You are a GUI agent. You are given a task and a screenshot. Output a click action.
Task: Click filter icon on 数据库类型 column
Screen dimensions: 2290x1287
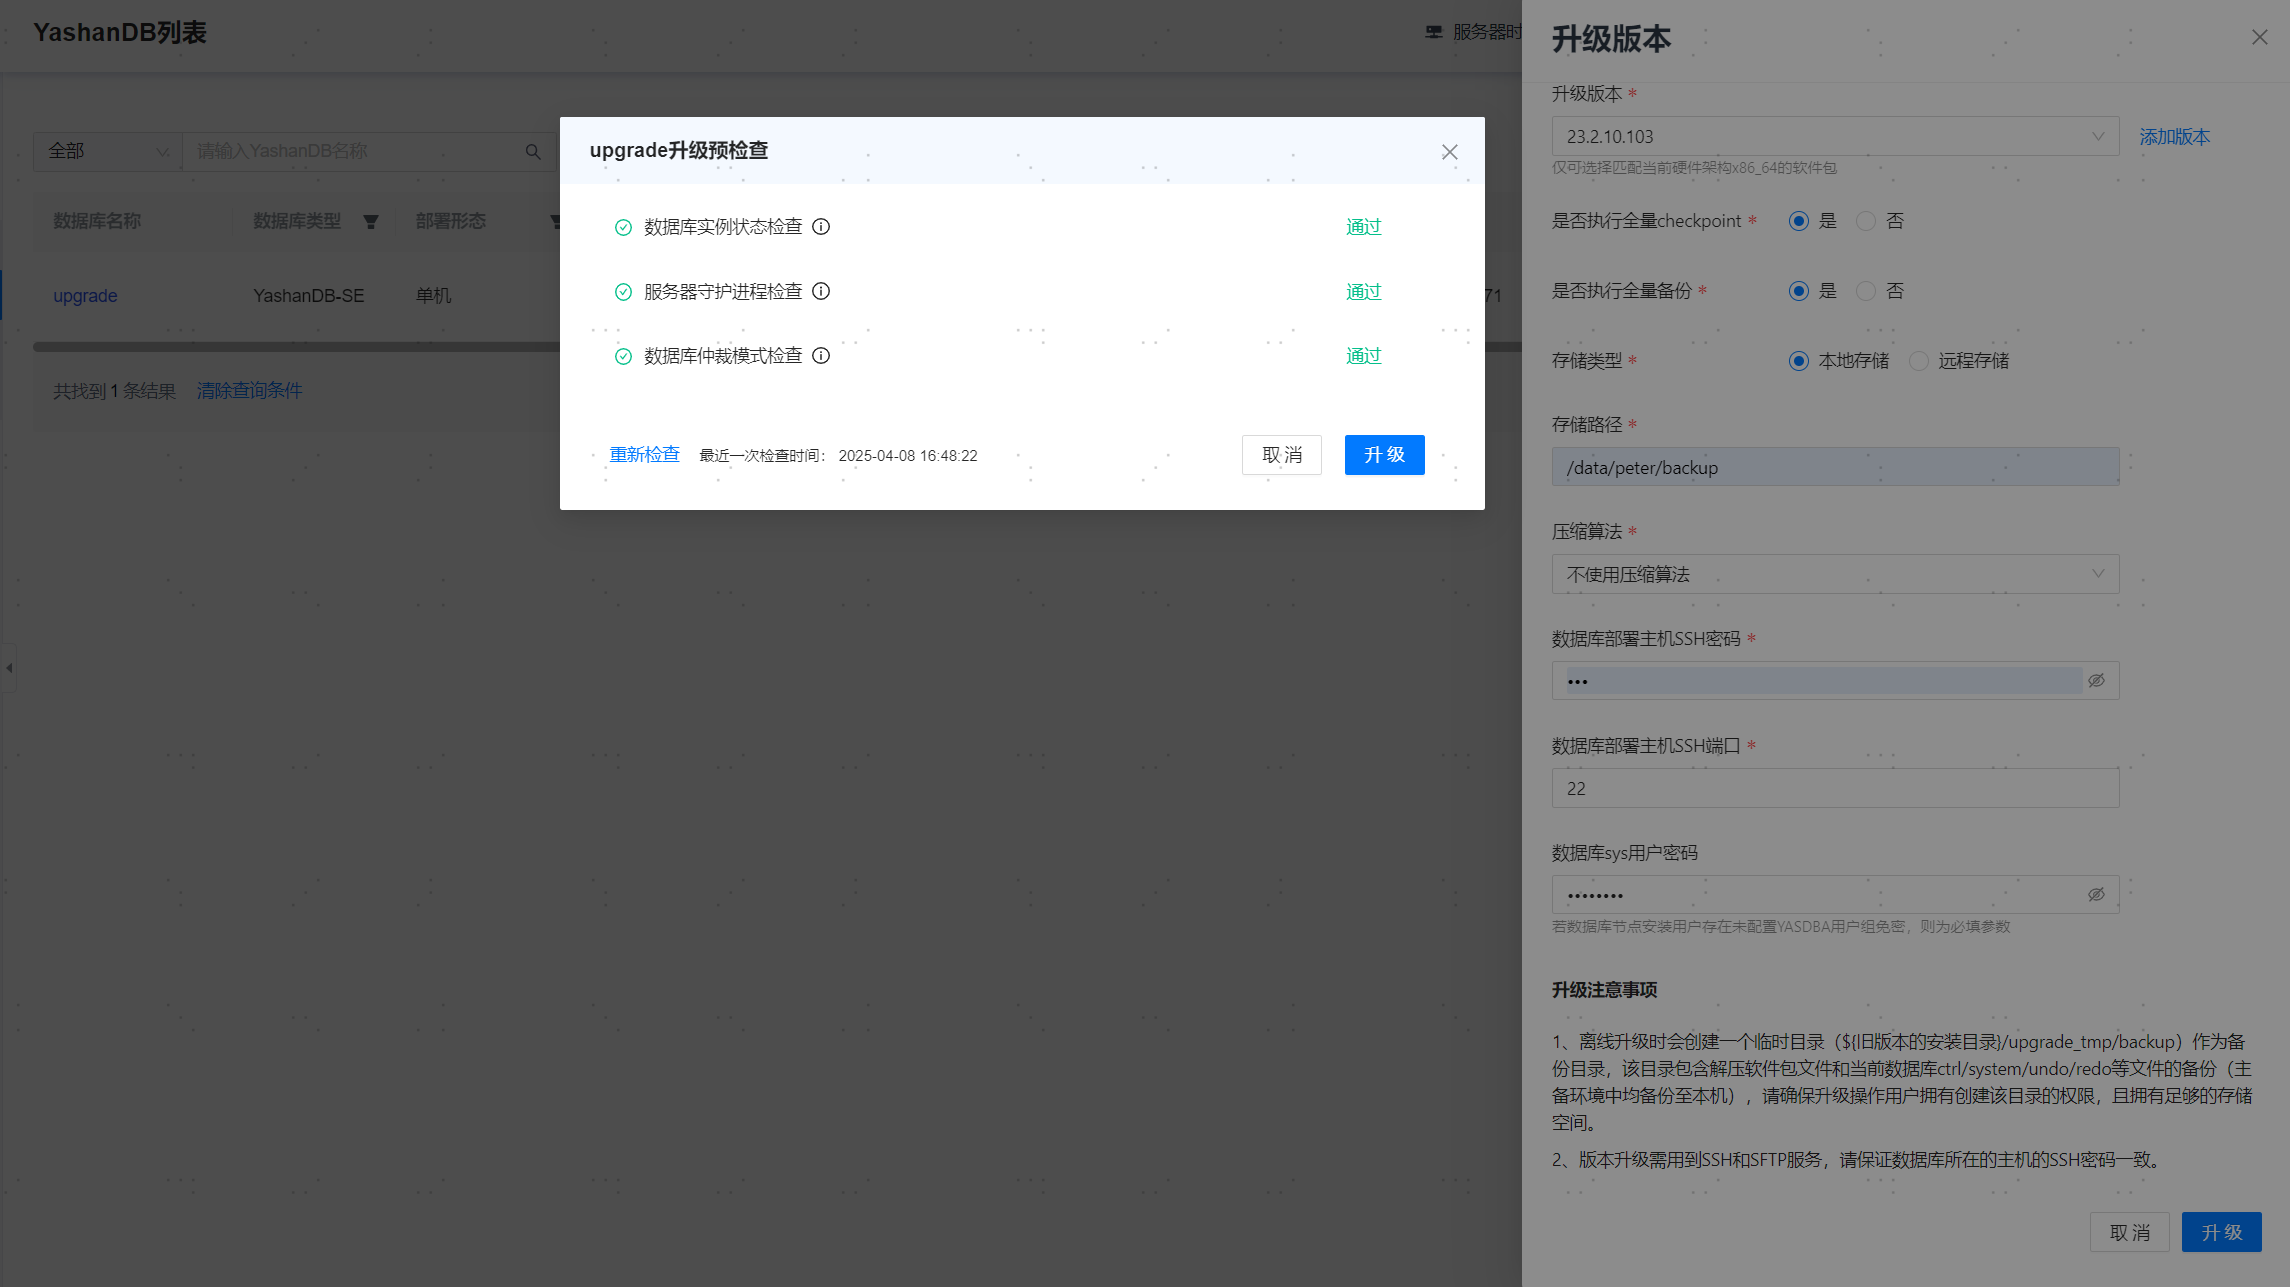(371, 222)
